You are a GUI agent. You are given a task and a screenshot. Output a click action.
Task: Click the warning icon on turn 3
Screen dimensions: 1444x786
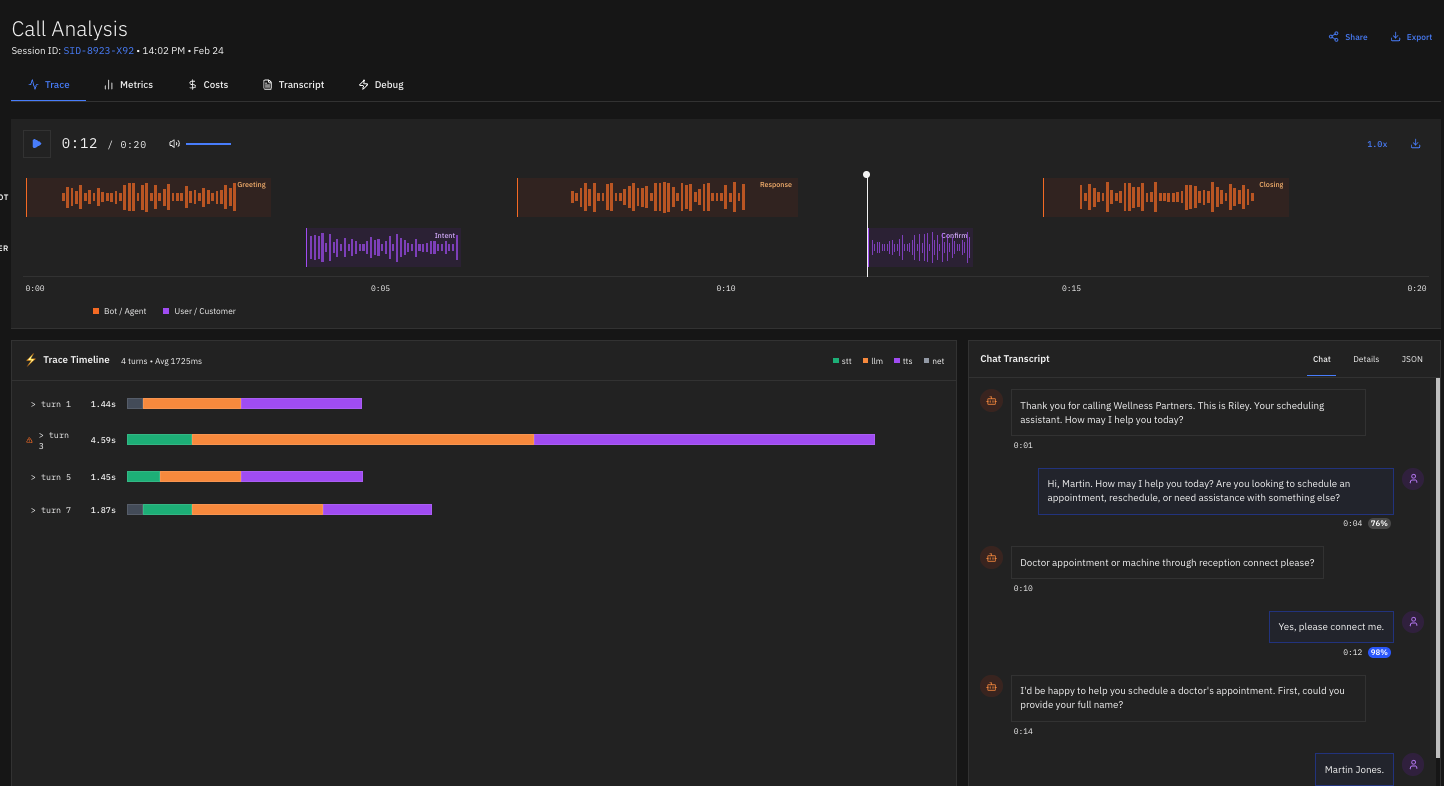click(29, 440)
